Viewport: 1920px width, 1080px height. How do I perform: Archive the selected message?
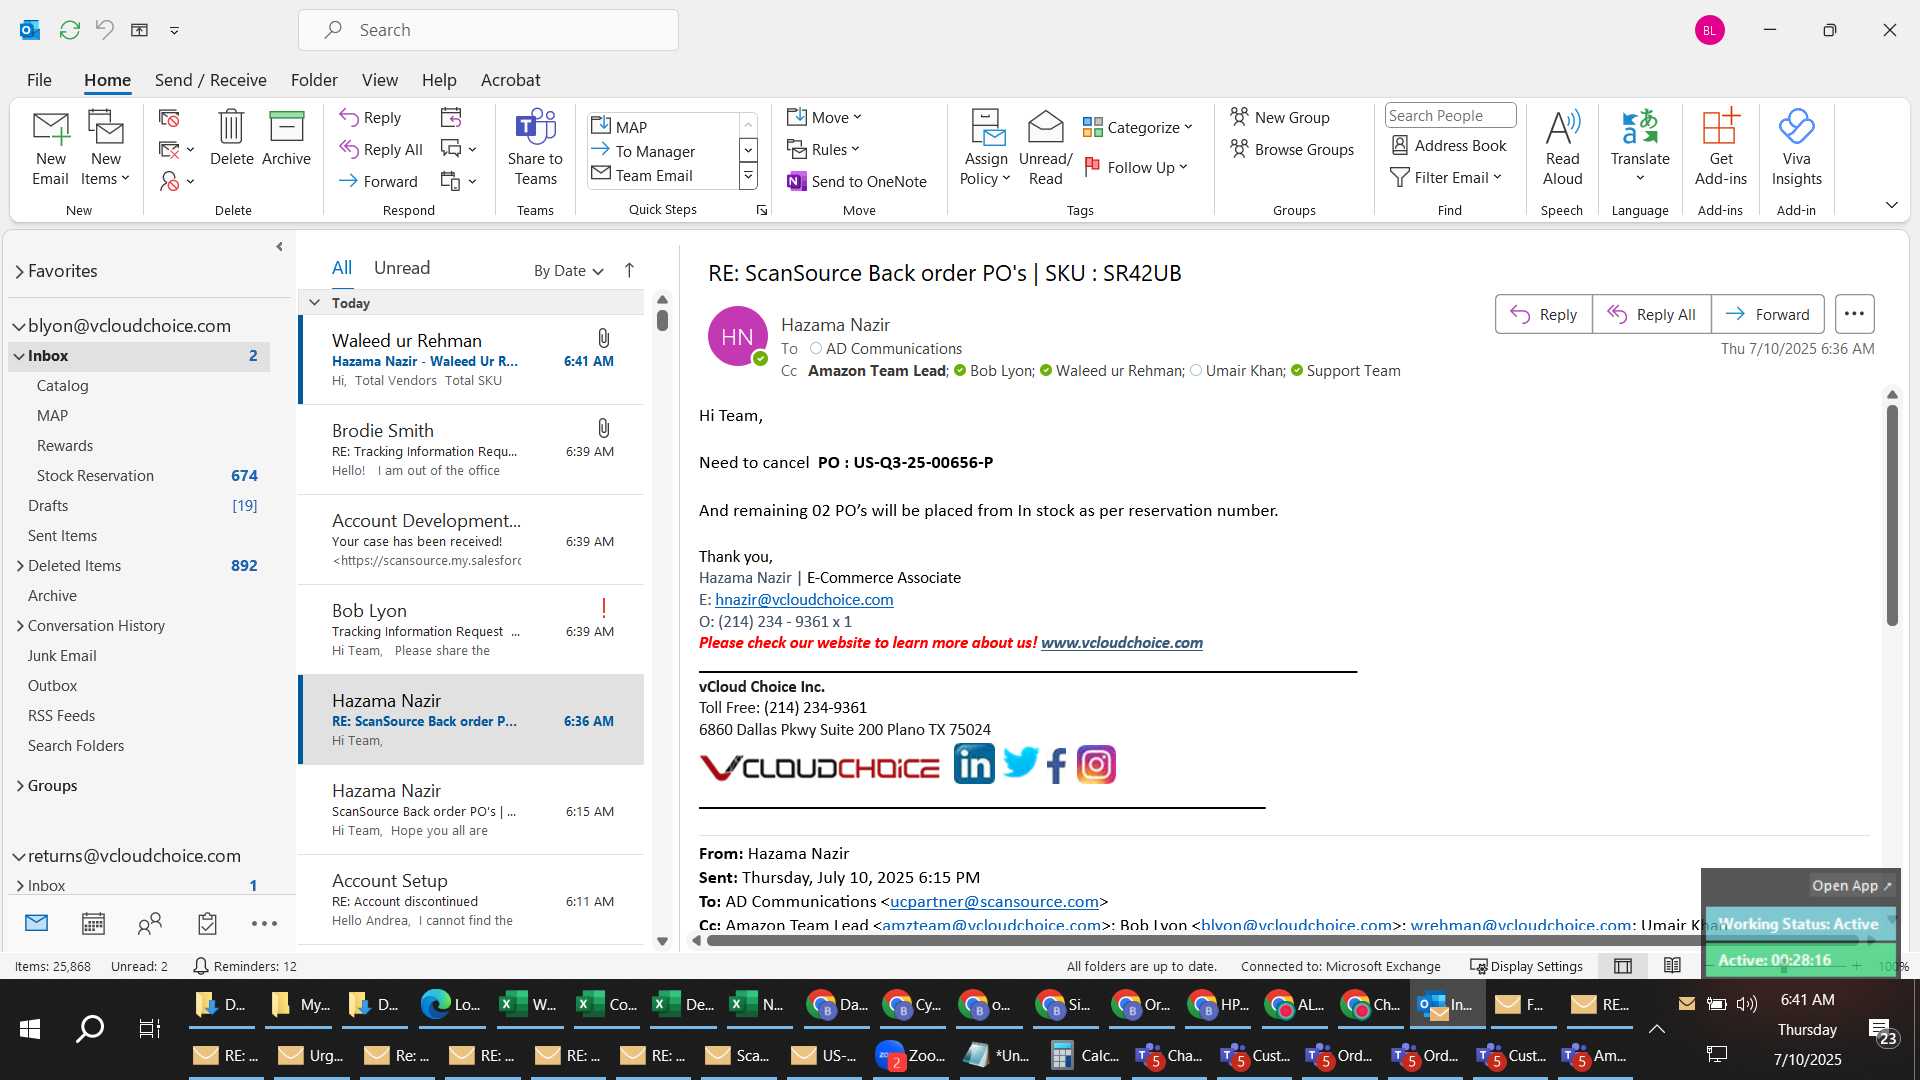pyautogui.click(x=286, y=138)
